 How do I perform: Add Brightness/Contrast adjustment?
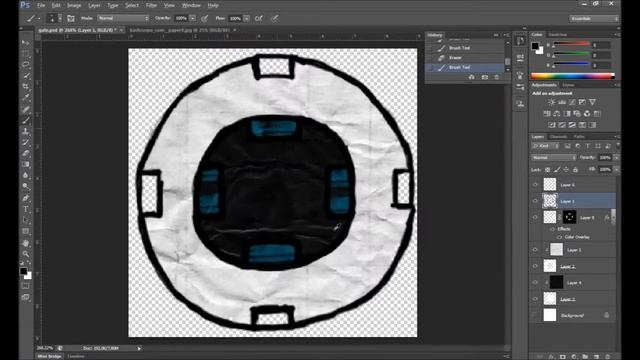(551, 102)
